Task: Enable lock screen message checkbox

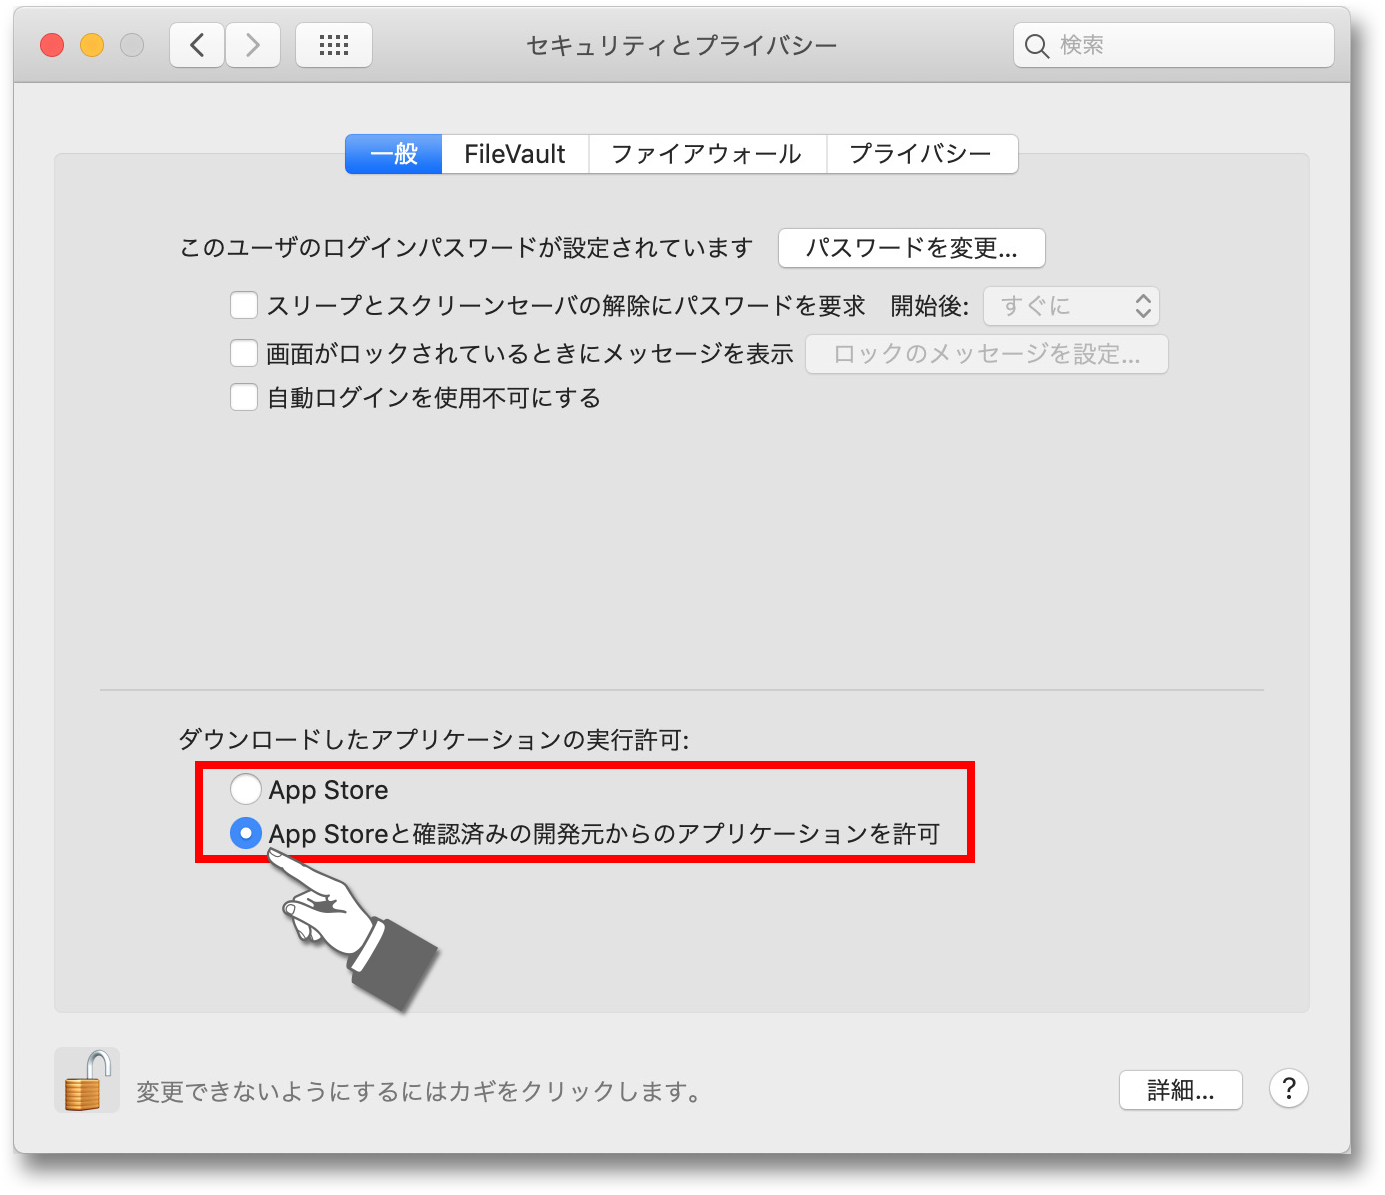Action: click(x=244, y=353)
